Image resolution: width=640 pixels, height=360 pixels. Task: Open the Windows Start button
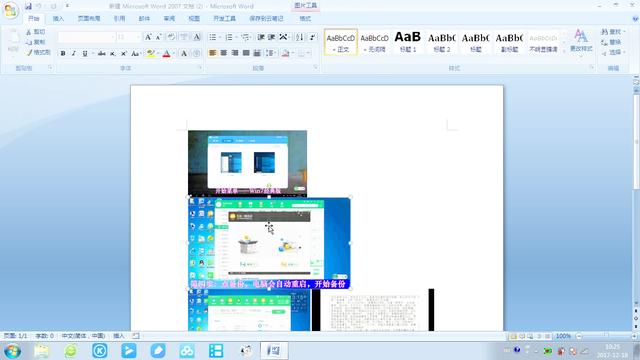12,351
